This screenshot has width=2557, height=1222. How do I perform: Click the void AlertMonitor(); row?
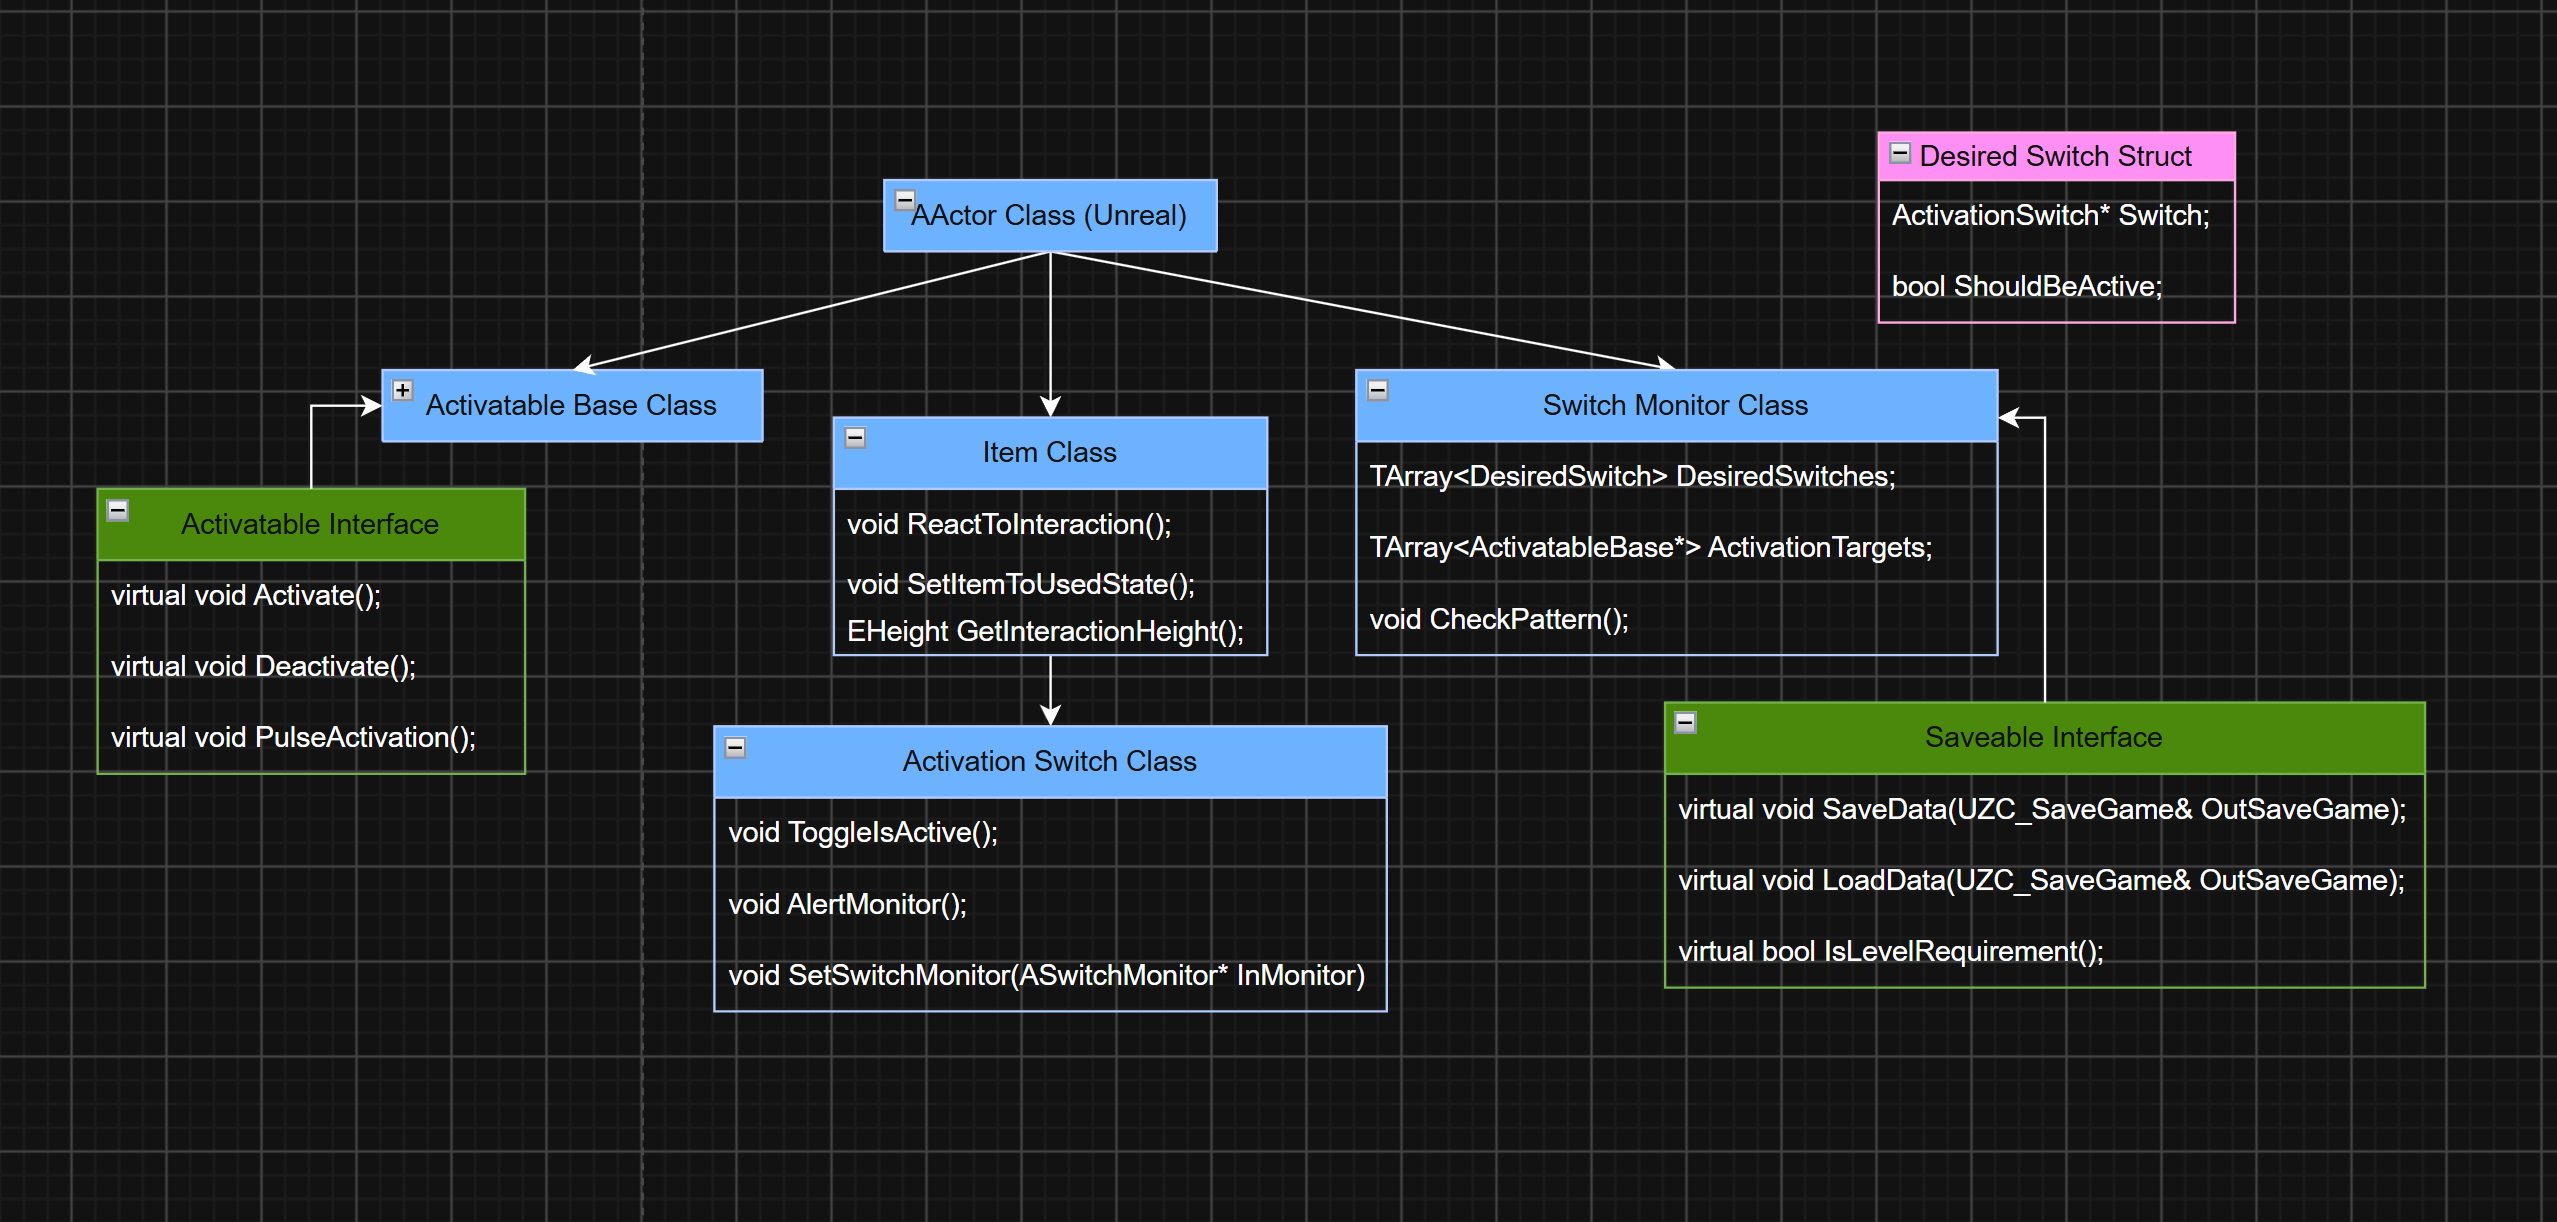(1050, 904)
